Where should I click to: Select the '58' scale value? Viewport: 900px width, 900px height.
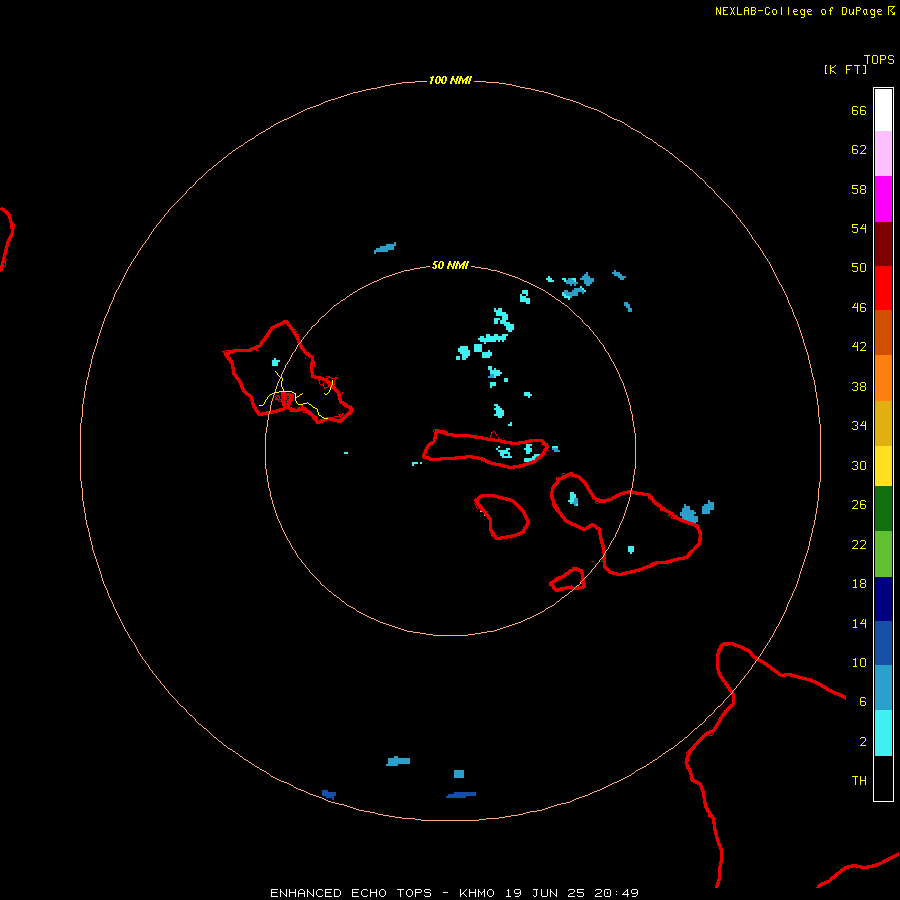click(859, 189)
